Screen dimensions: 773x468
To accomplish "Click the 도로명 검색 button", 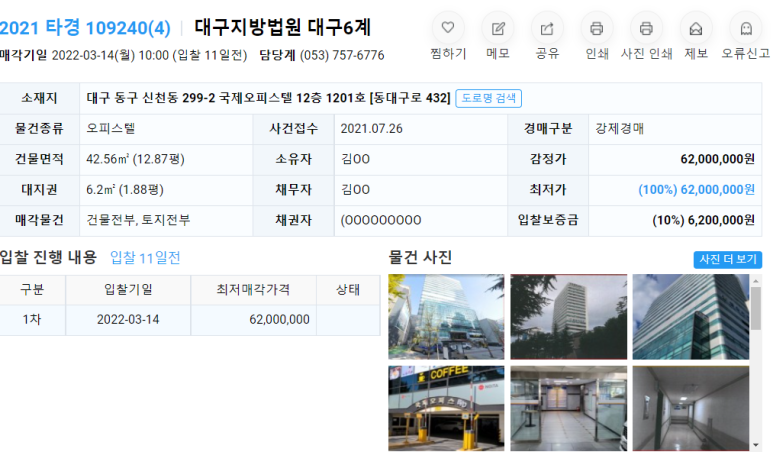I will [x=488, y=98].
